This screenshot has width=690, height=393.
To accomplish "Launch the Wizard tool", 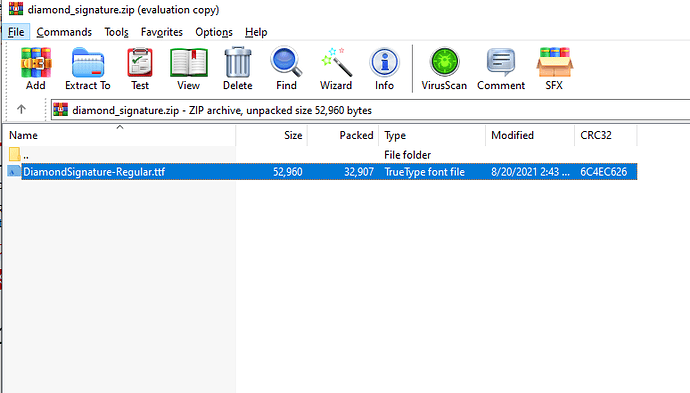I will pyautogui.click(x=336, y=68).
